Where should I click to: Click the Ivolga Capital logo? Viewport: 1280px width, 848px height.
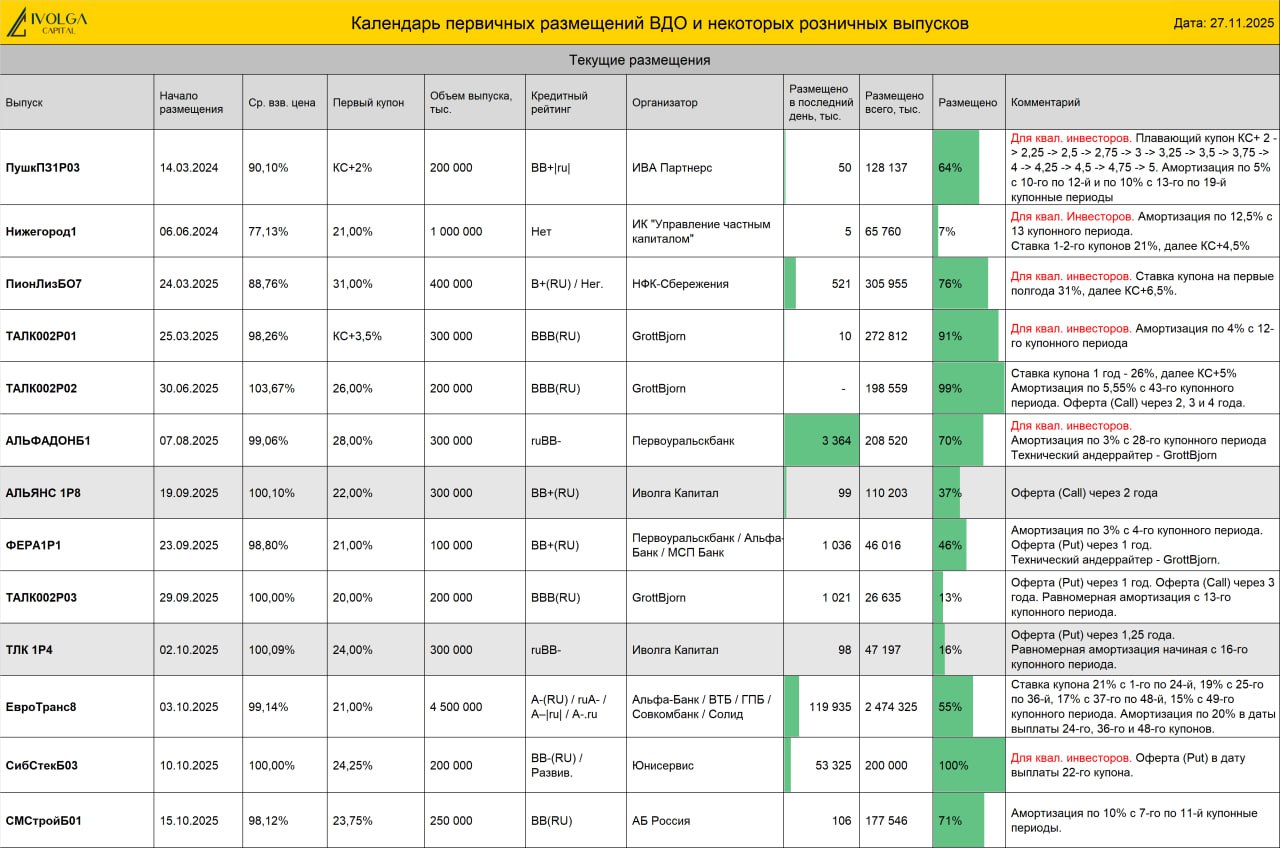coord(48,22)
